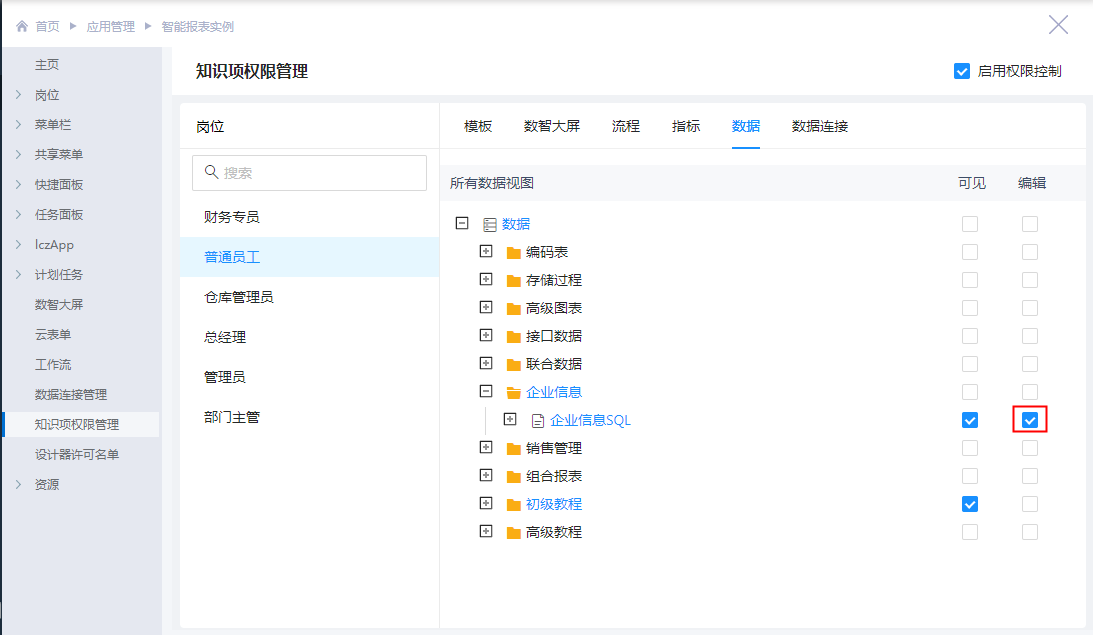
Task: Click the search magnifier icon
Action: tap(211, 172)
